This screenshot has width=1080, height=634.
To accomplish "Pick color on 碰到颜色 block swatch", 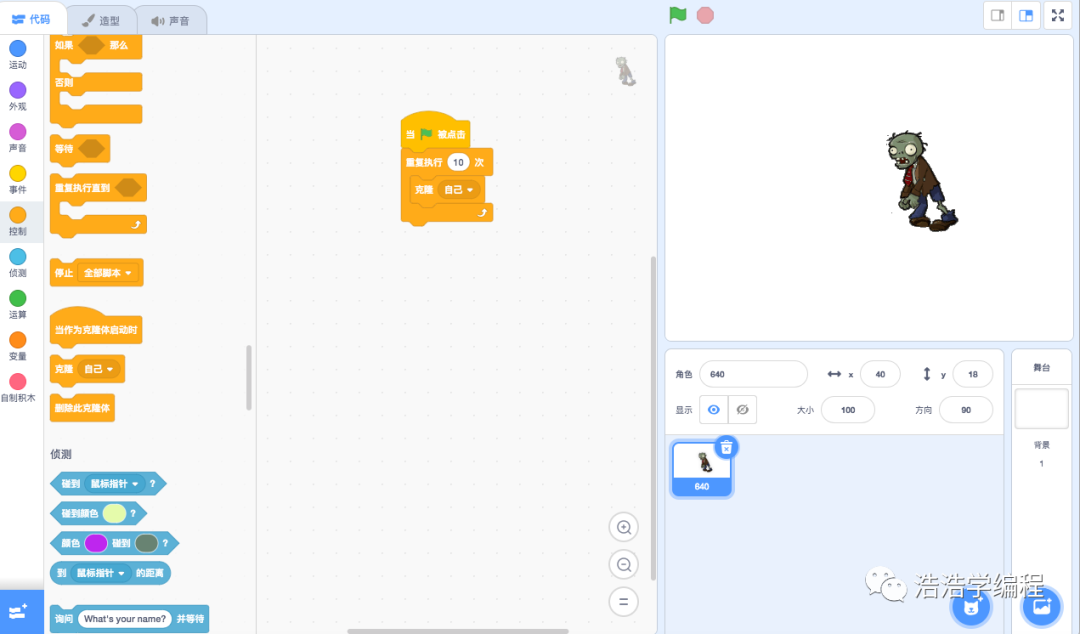I will (x=114, y=513).
